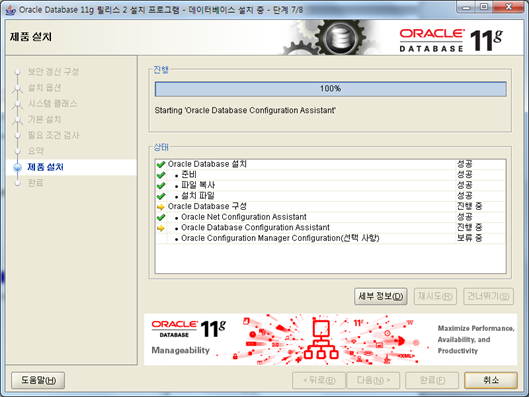
Task: Select 요약 step in sidebar
Action: click(x=35, y=151)
